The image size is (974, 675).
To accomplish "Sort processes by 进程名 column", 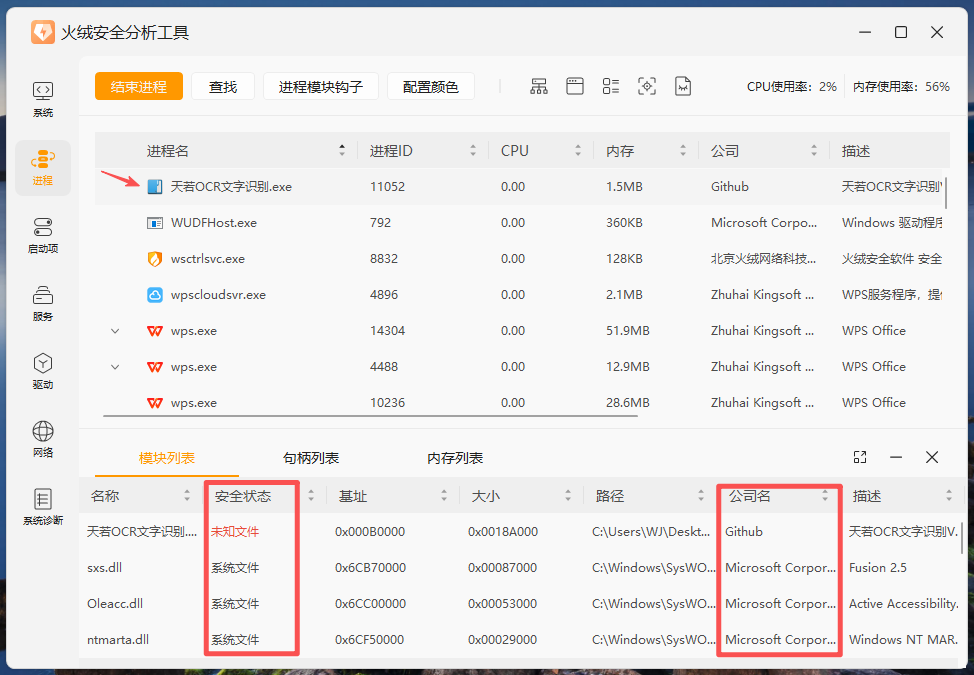I will (x=342, y=150).
